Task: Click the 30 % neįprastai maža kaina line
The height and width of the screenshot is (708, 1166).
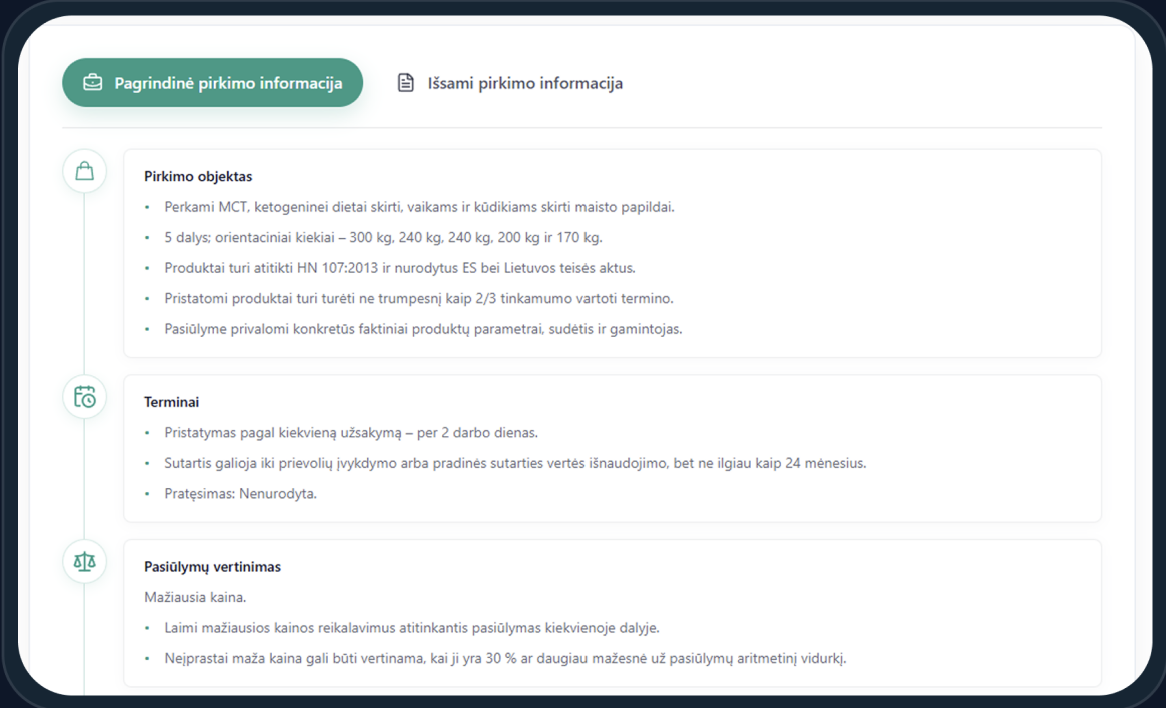Action: point(505,658)
